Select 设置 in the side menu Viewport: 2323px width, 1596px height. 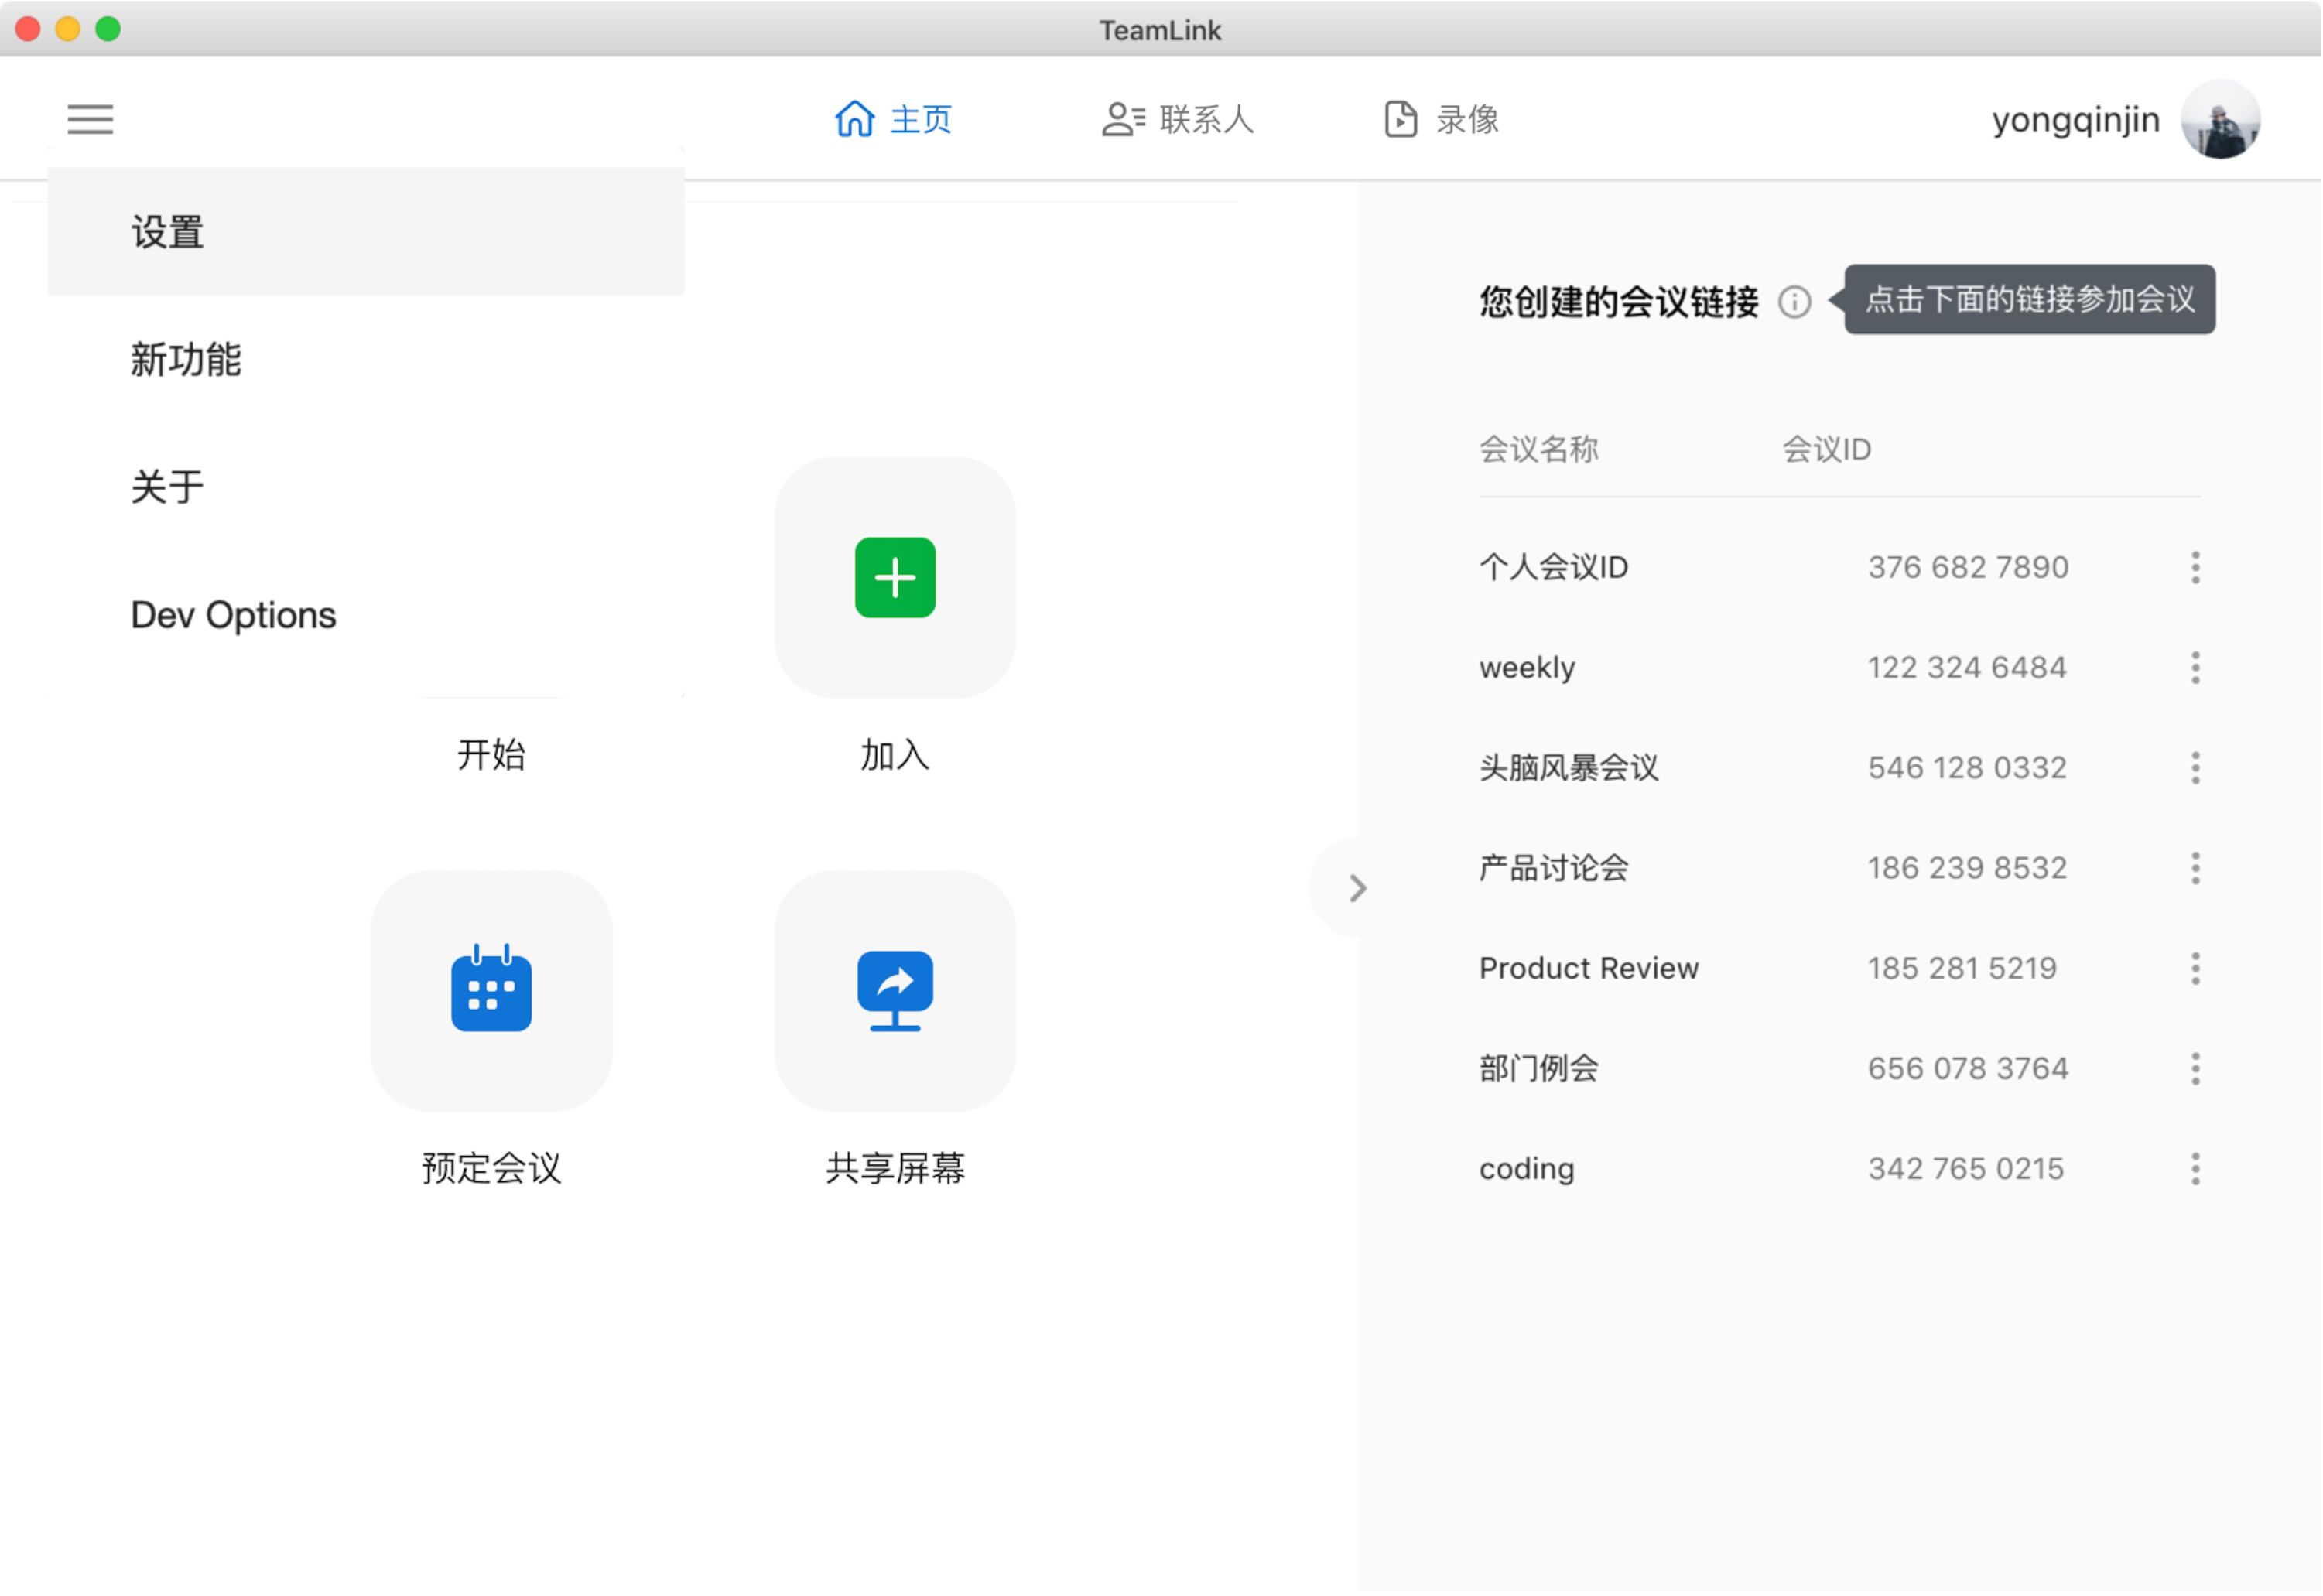(x=168, y=232)
